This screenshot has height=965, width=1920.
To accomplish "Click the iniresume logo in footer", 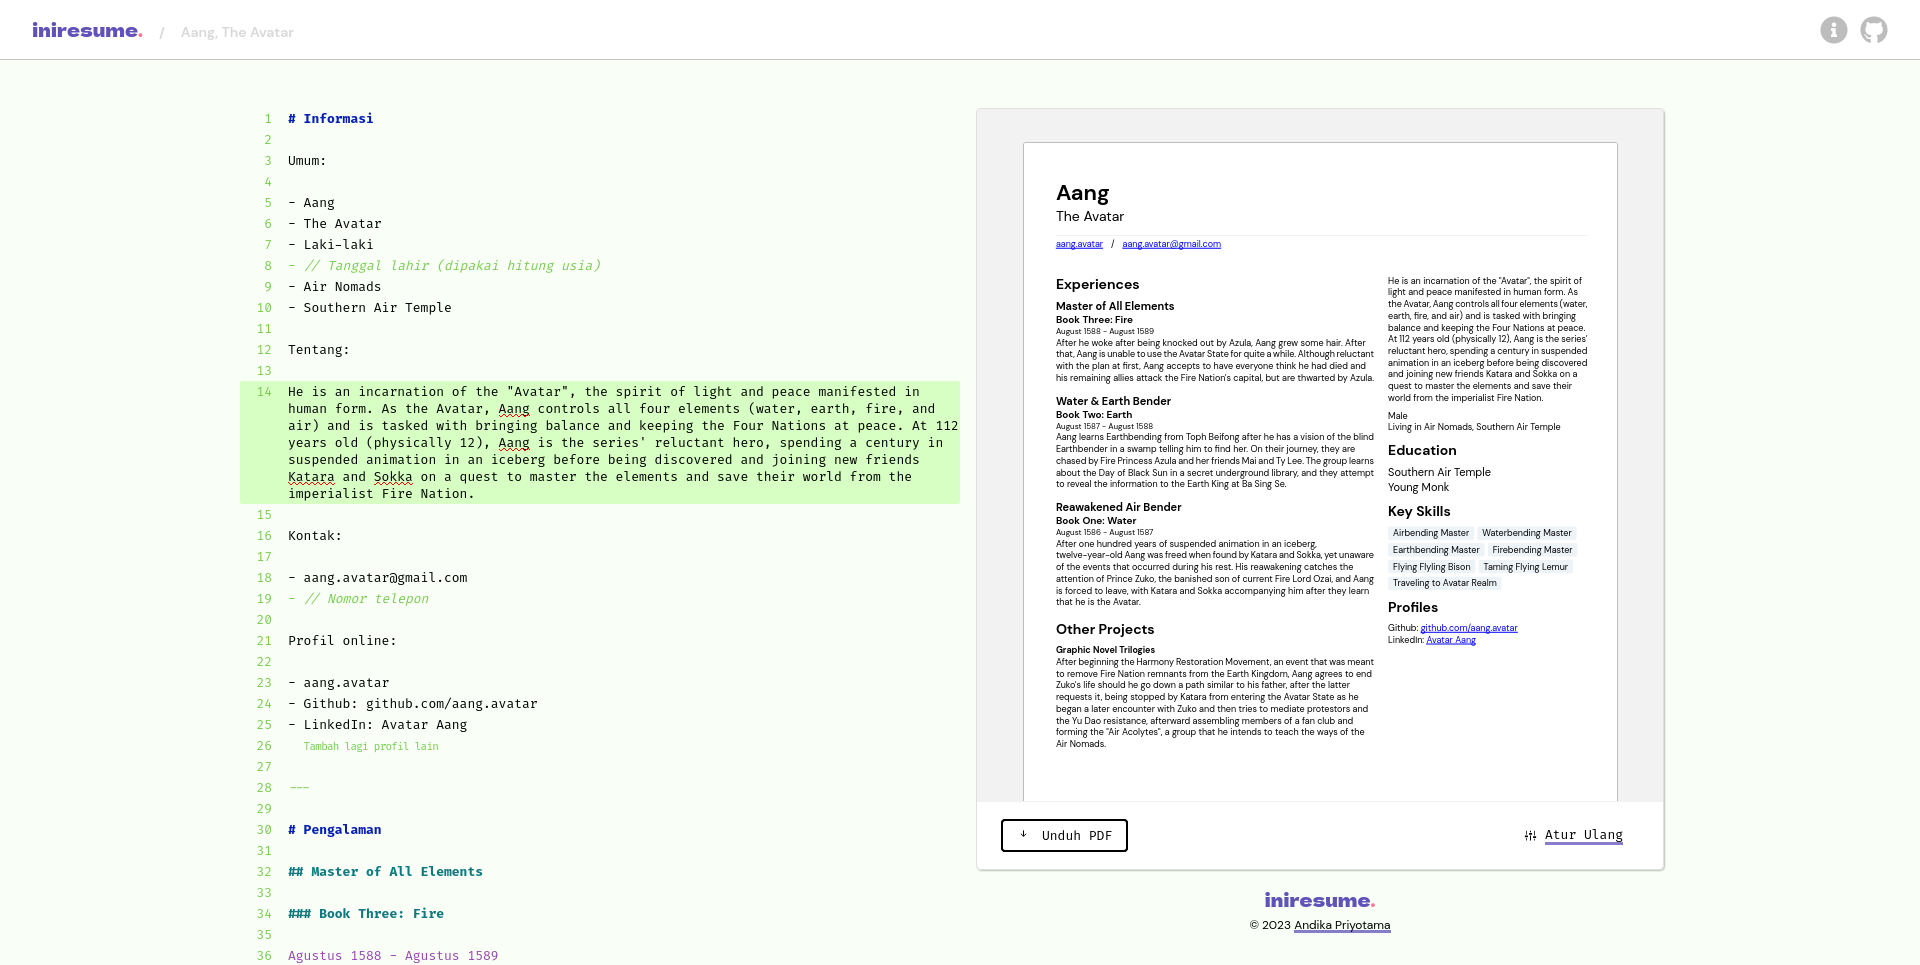I will (x=1319, y=900).
